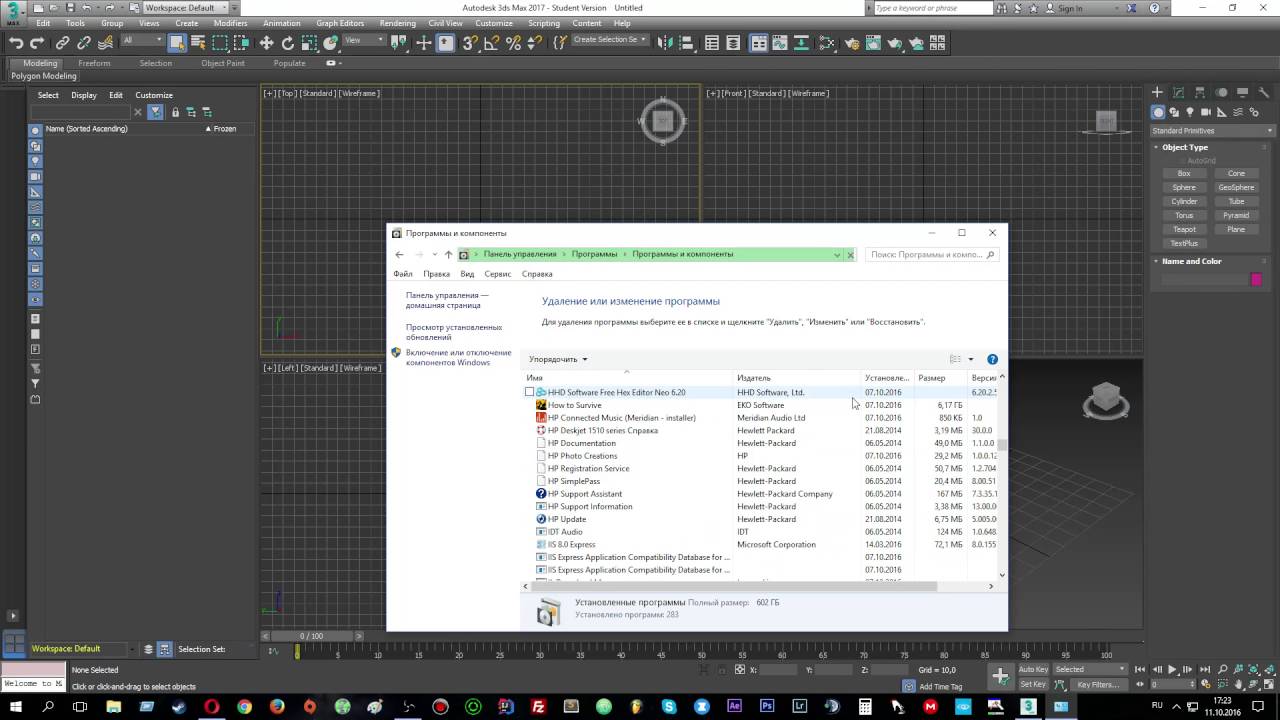Create a Teapot primitive
This screenshot has height=720, width=1280.
coord(1184,229)
